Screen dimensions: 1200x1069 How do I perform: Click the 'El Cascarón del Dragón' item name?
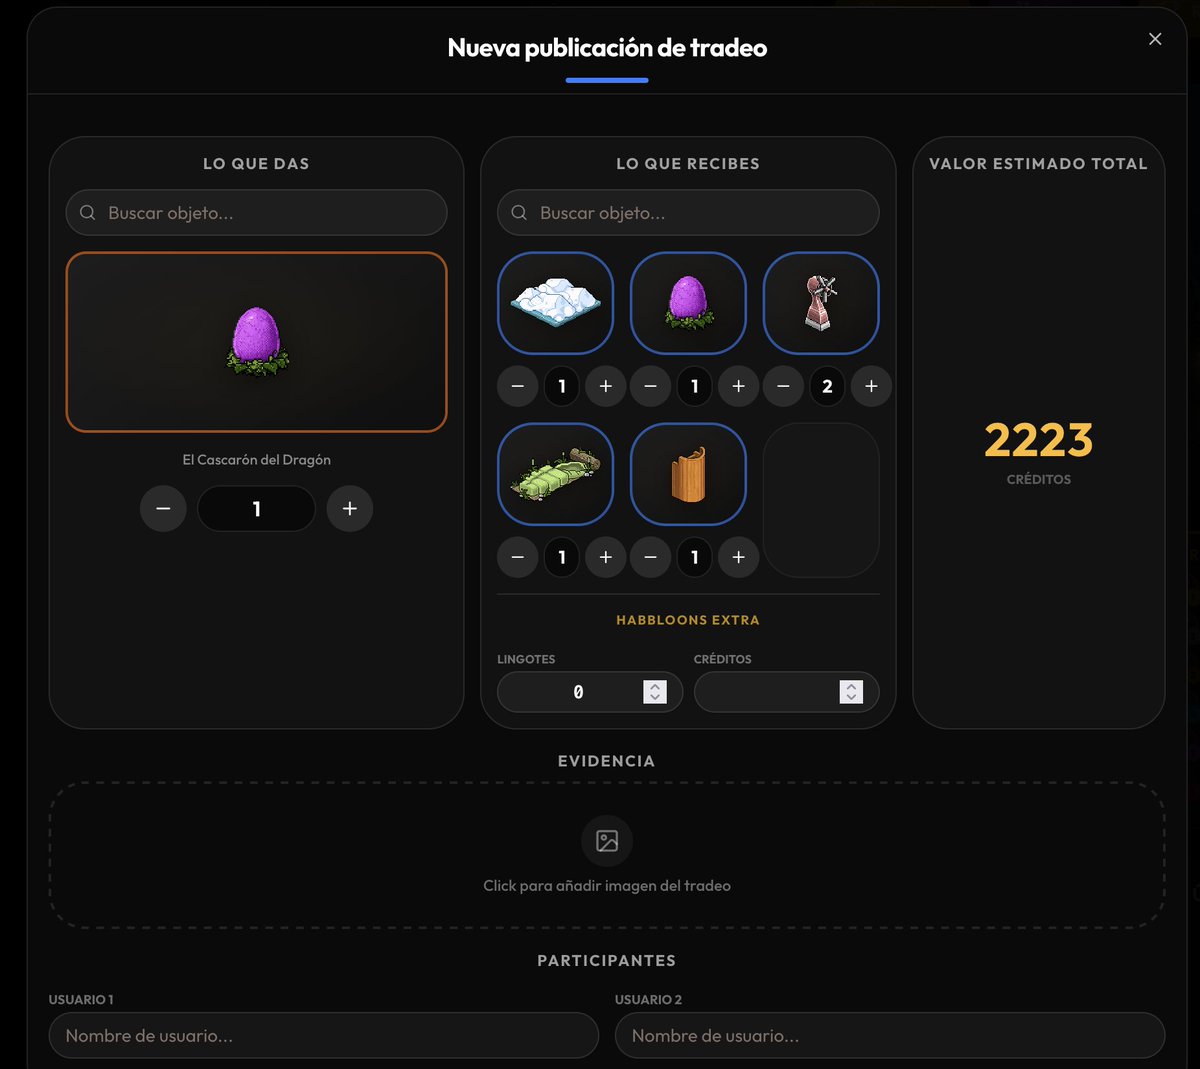[256, 460]
